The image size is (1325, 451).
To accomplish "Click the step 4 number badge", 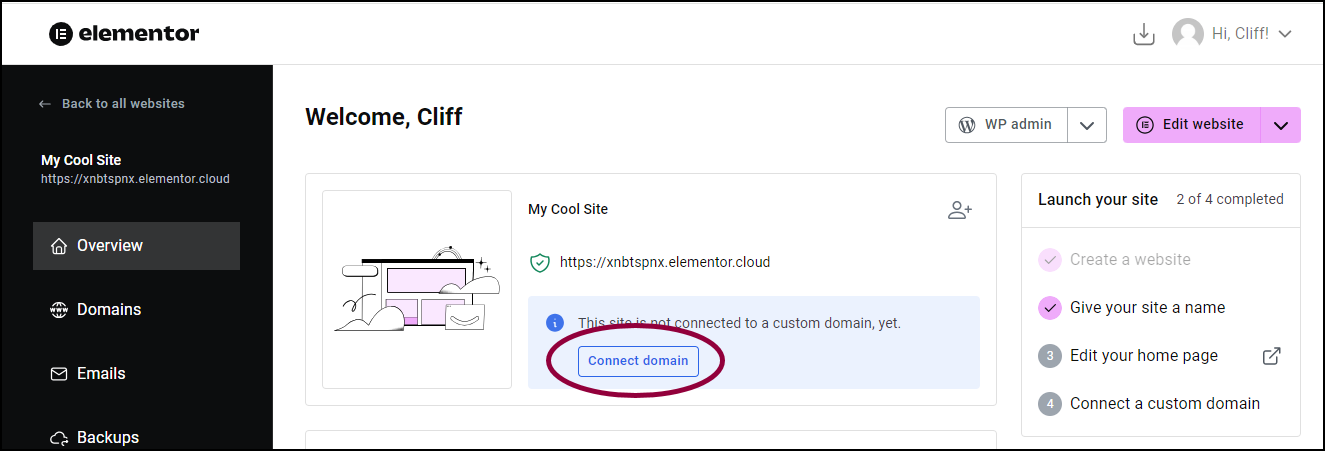I will coord(1049,404).
